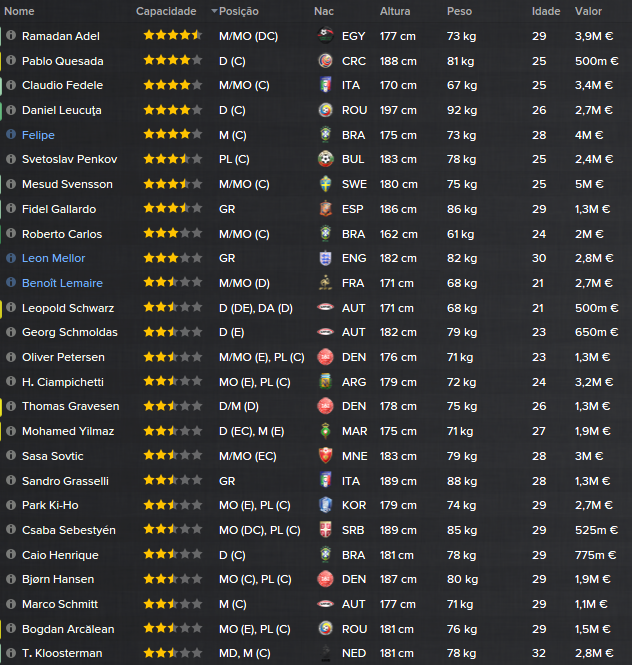This screenshot has height=665, width=632.
Task: Click Montenegro badge in Sasa Sovtic row
Action: coord(325,455)
